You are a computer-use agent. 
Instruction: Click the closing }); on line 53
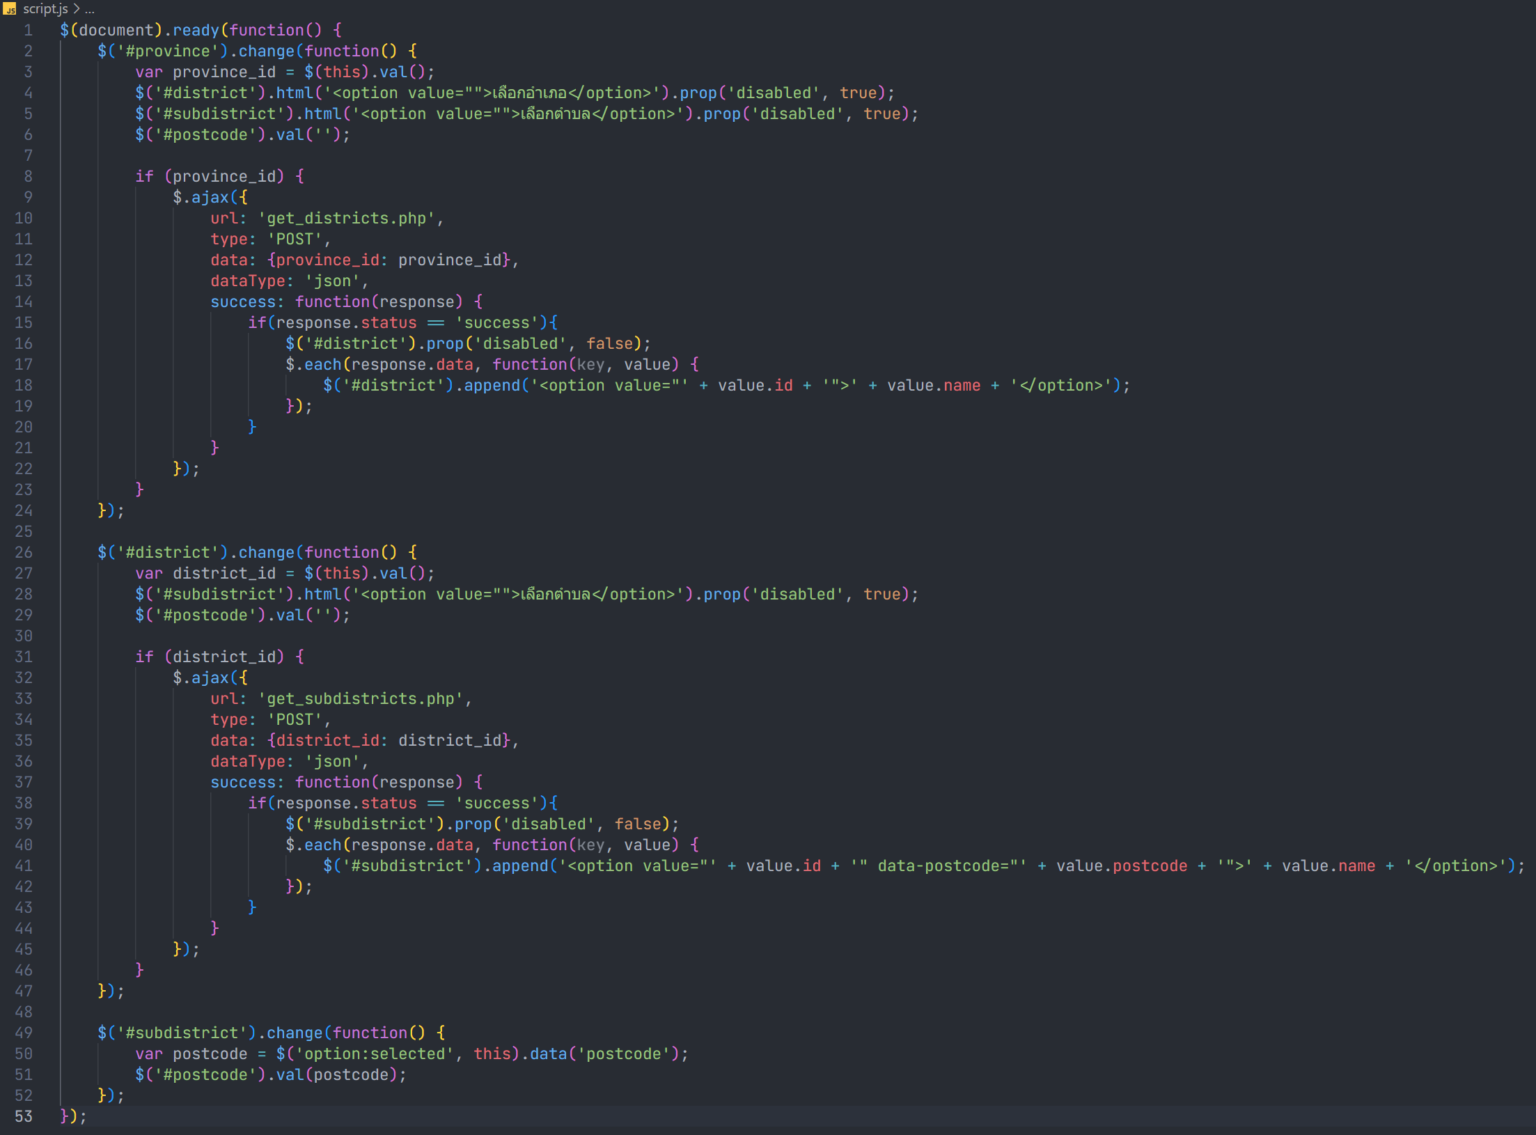[x=70, y=1116]
